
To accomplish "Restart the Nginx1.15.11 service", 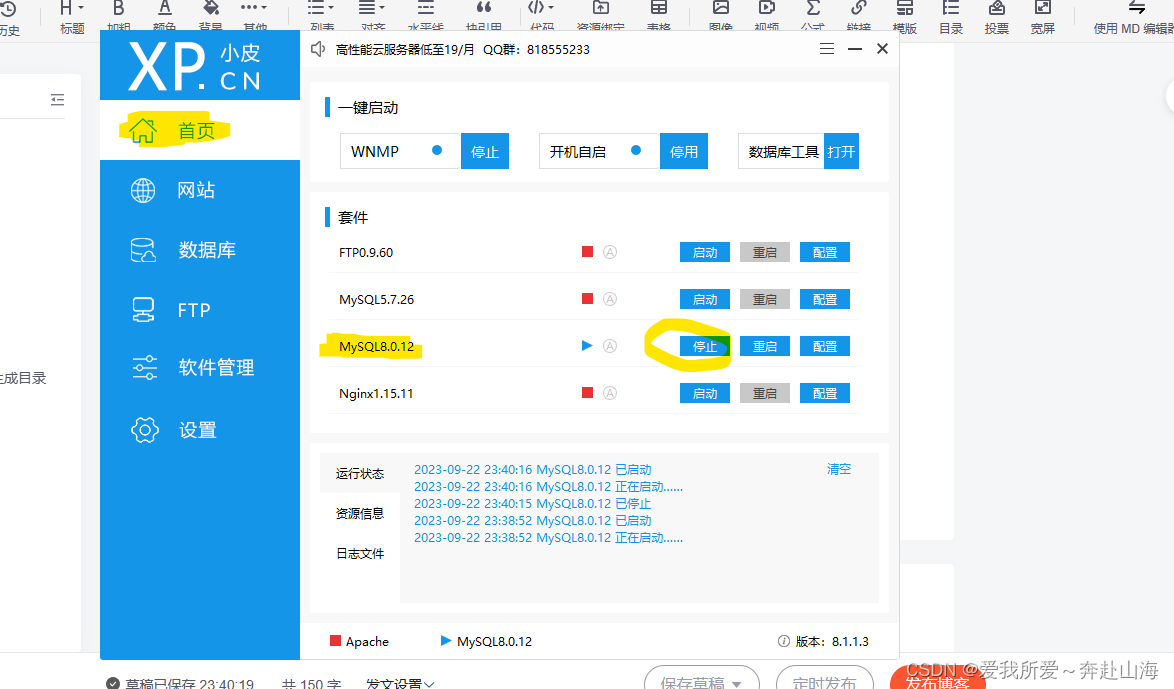I will point(764,393).
